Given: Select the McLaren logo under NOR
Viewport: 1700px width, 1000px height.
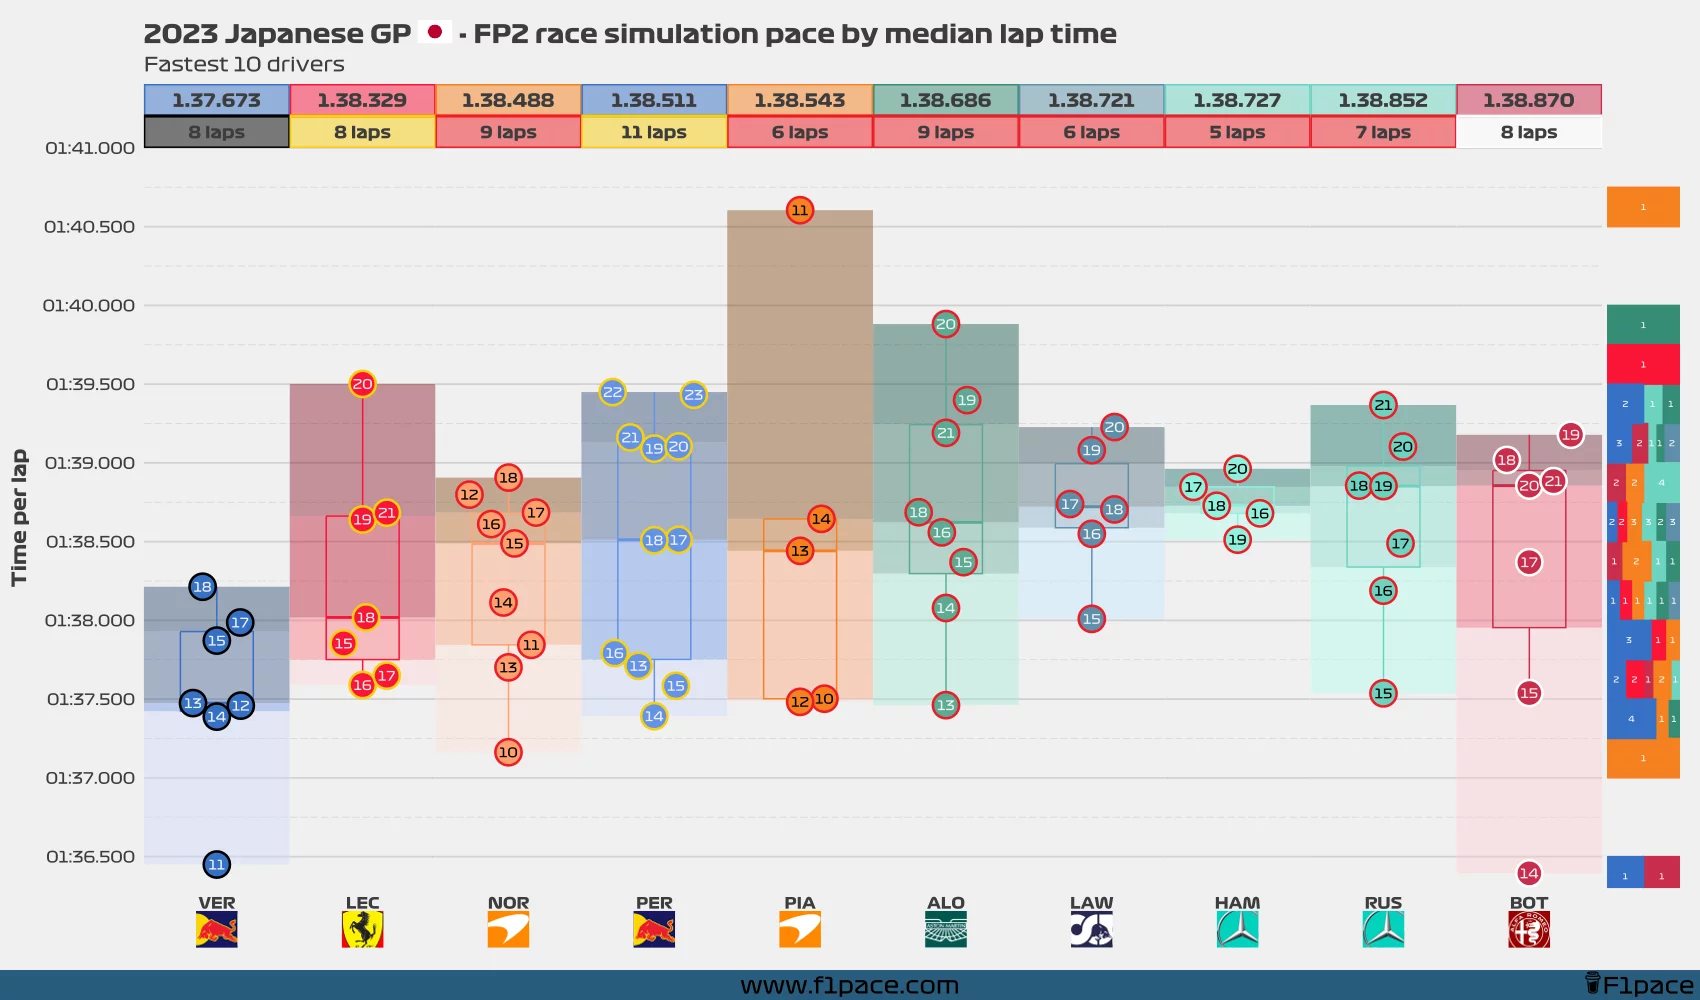Looking at the screenshot, I should click(508, 927).
